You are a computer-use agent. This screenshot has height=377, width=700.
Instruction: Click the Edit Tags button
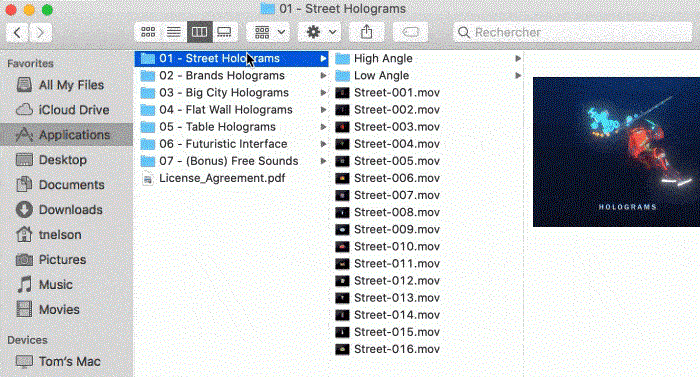(410, 32)
